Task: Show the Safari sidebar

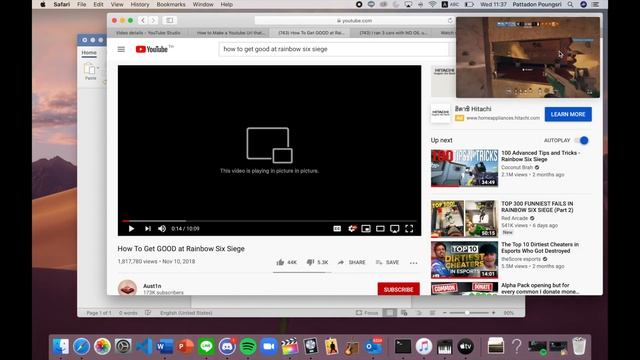Action: coord(169,20)
